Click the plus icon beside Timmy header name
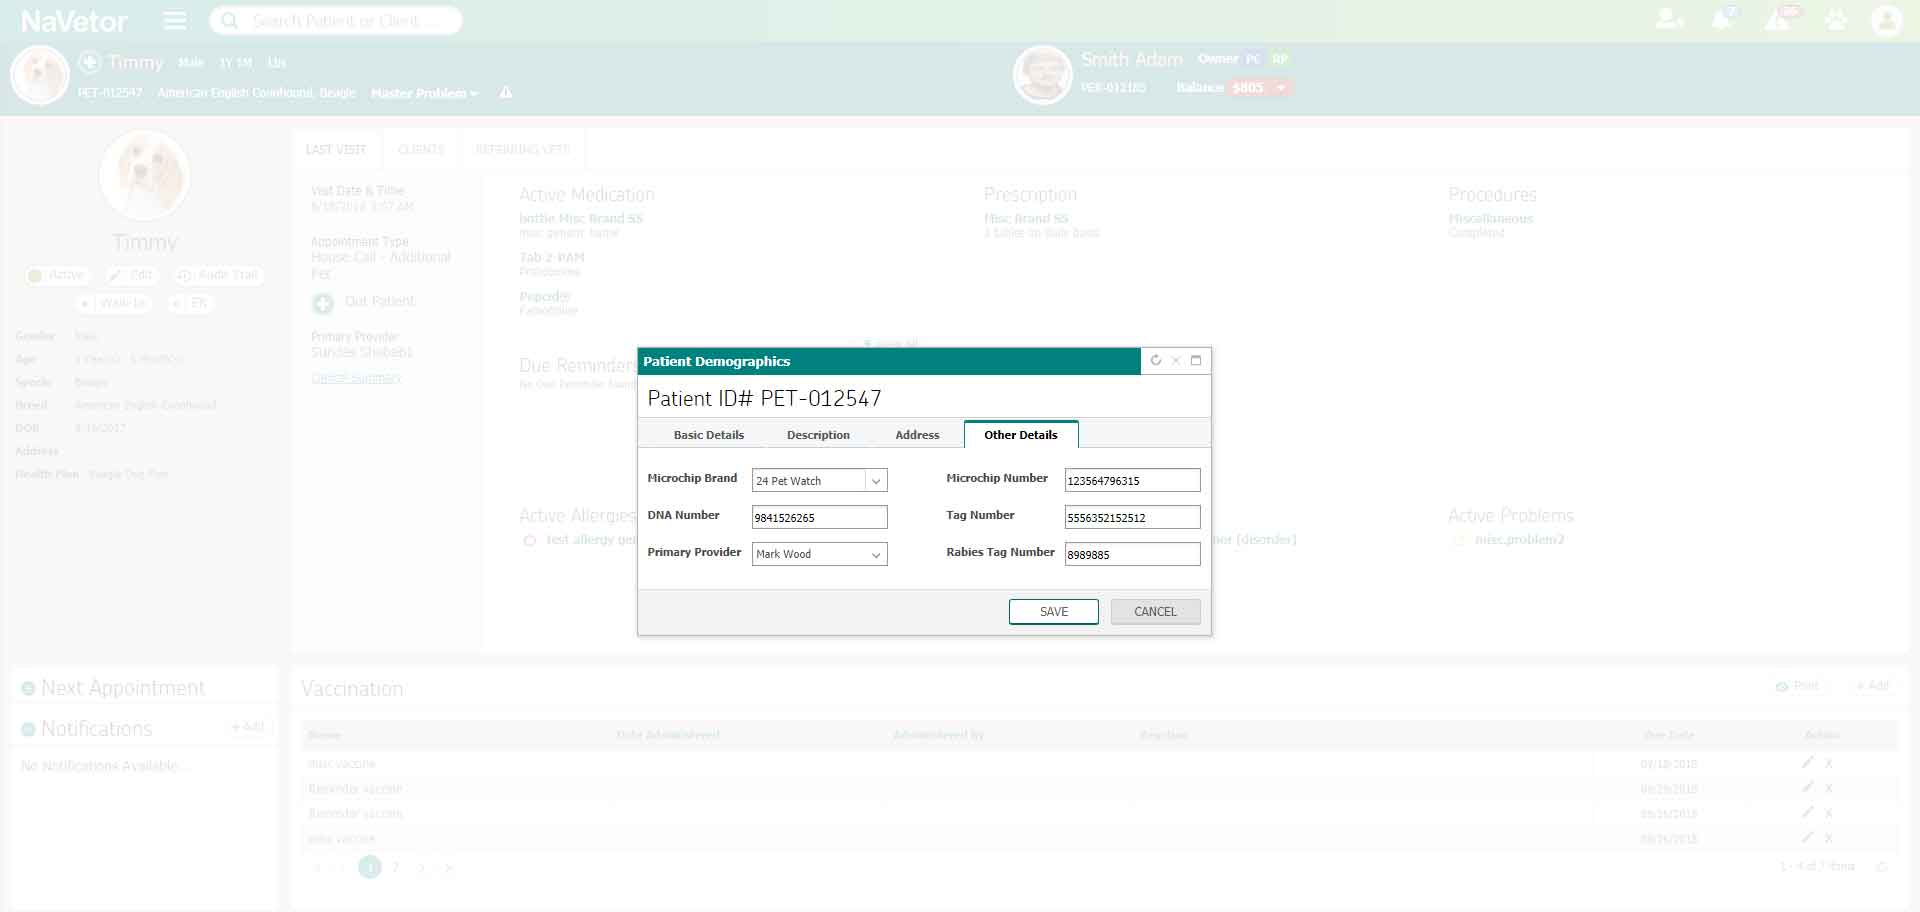This screenshot has height=912, width=1920. 89,62
